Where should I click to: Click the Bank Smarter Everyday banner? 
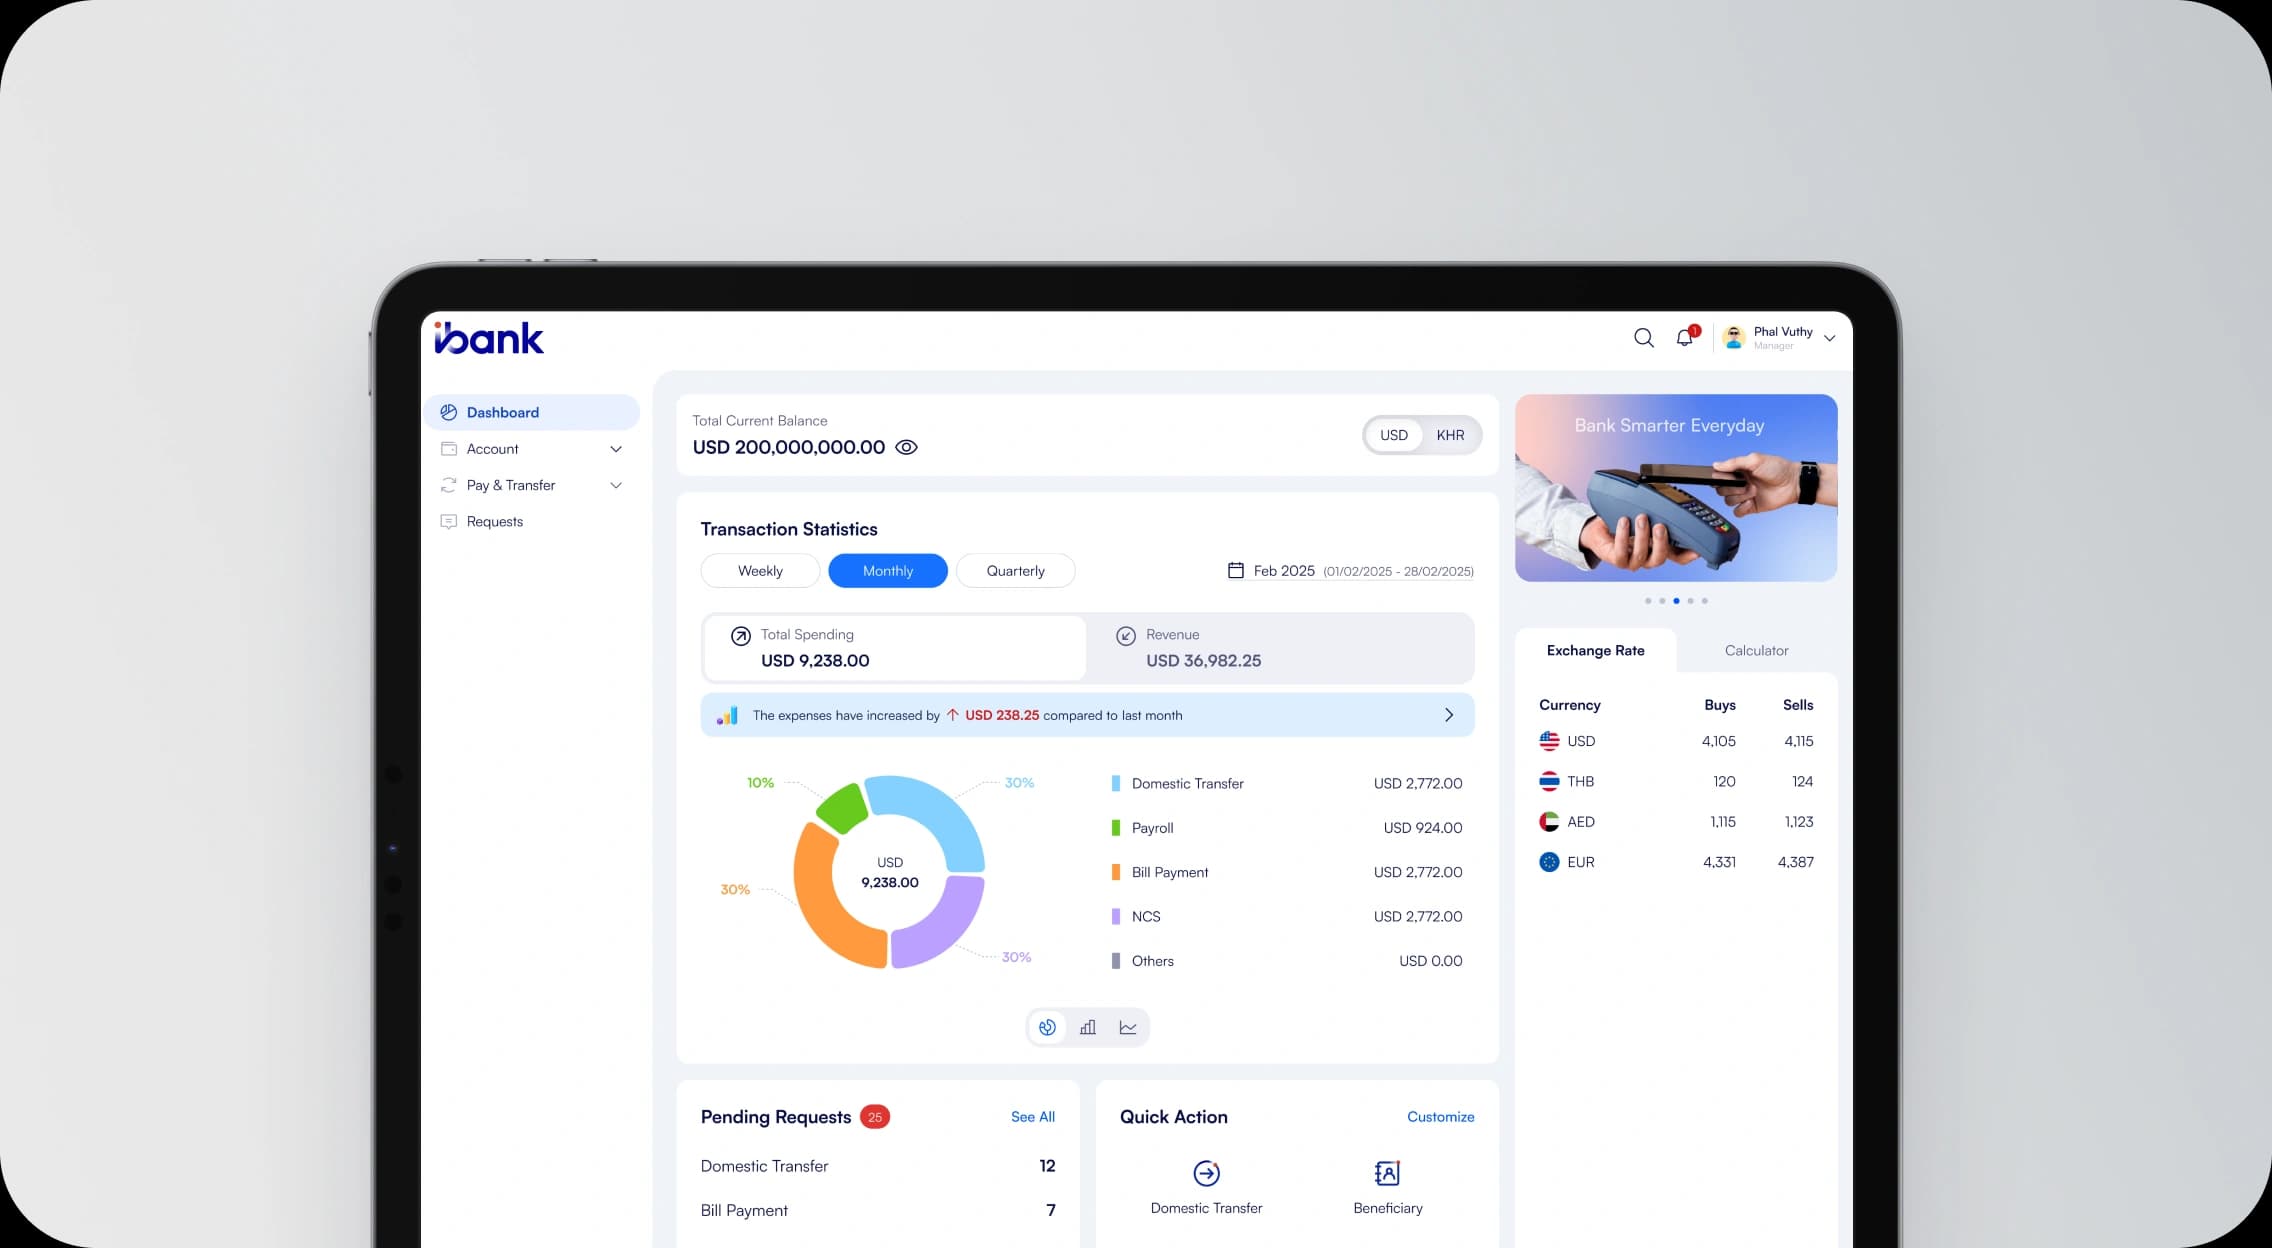click(1676, 488)
